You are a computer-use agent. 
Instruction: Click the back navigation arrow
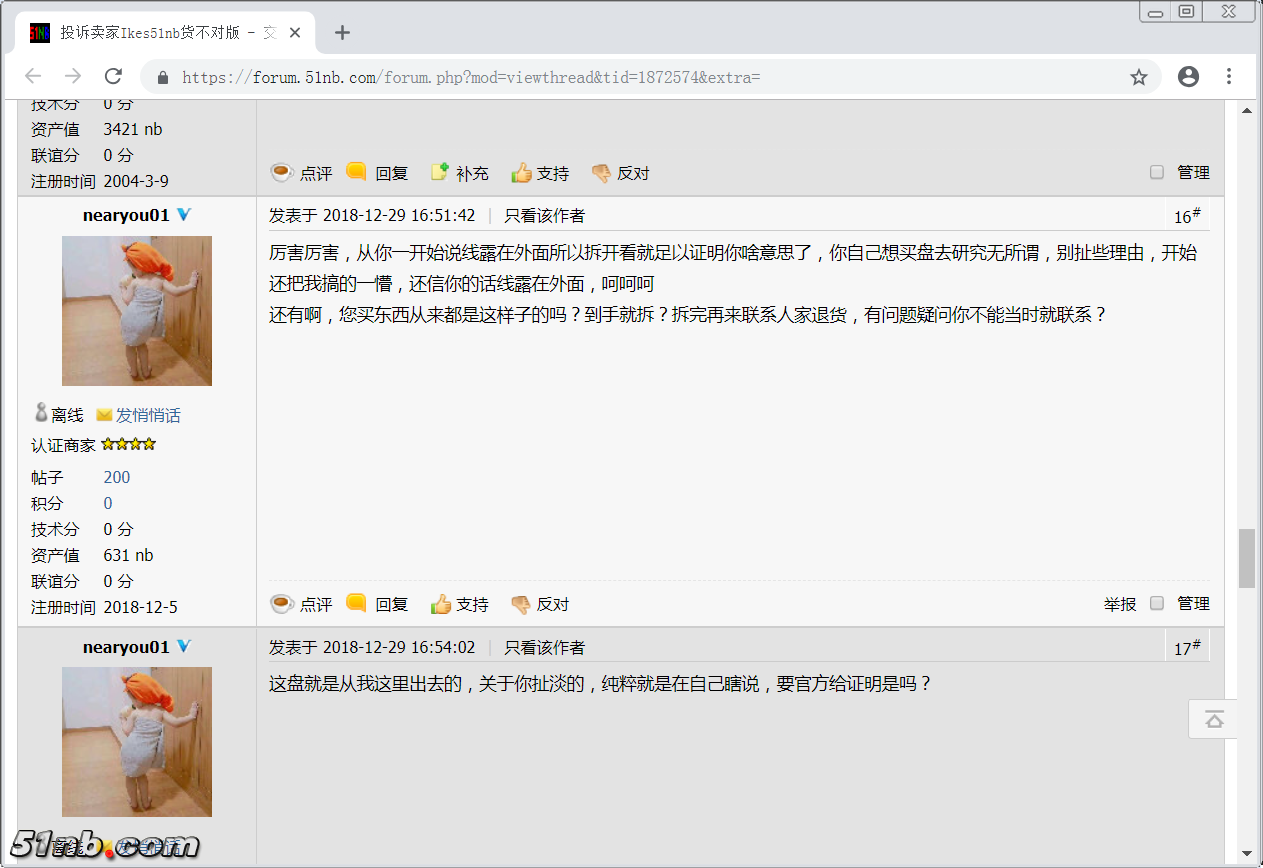coord(33,77)
